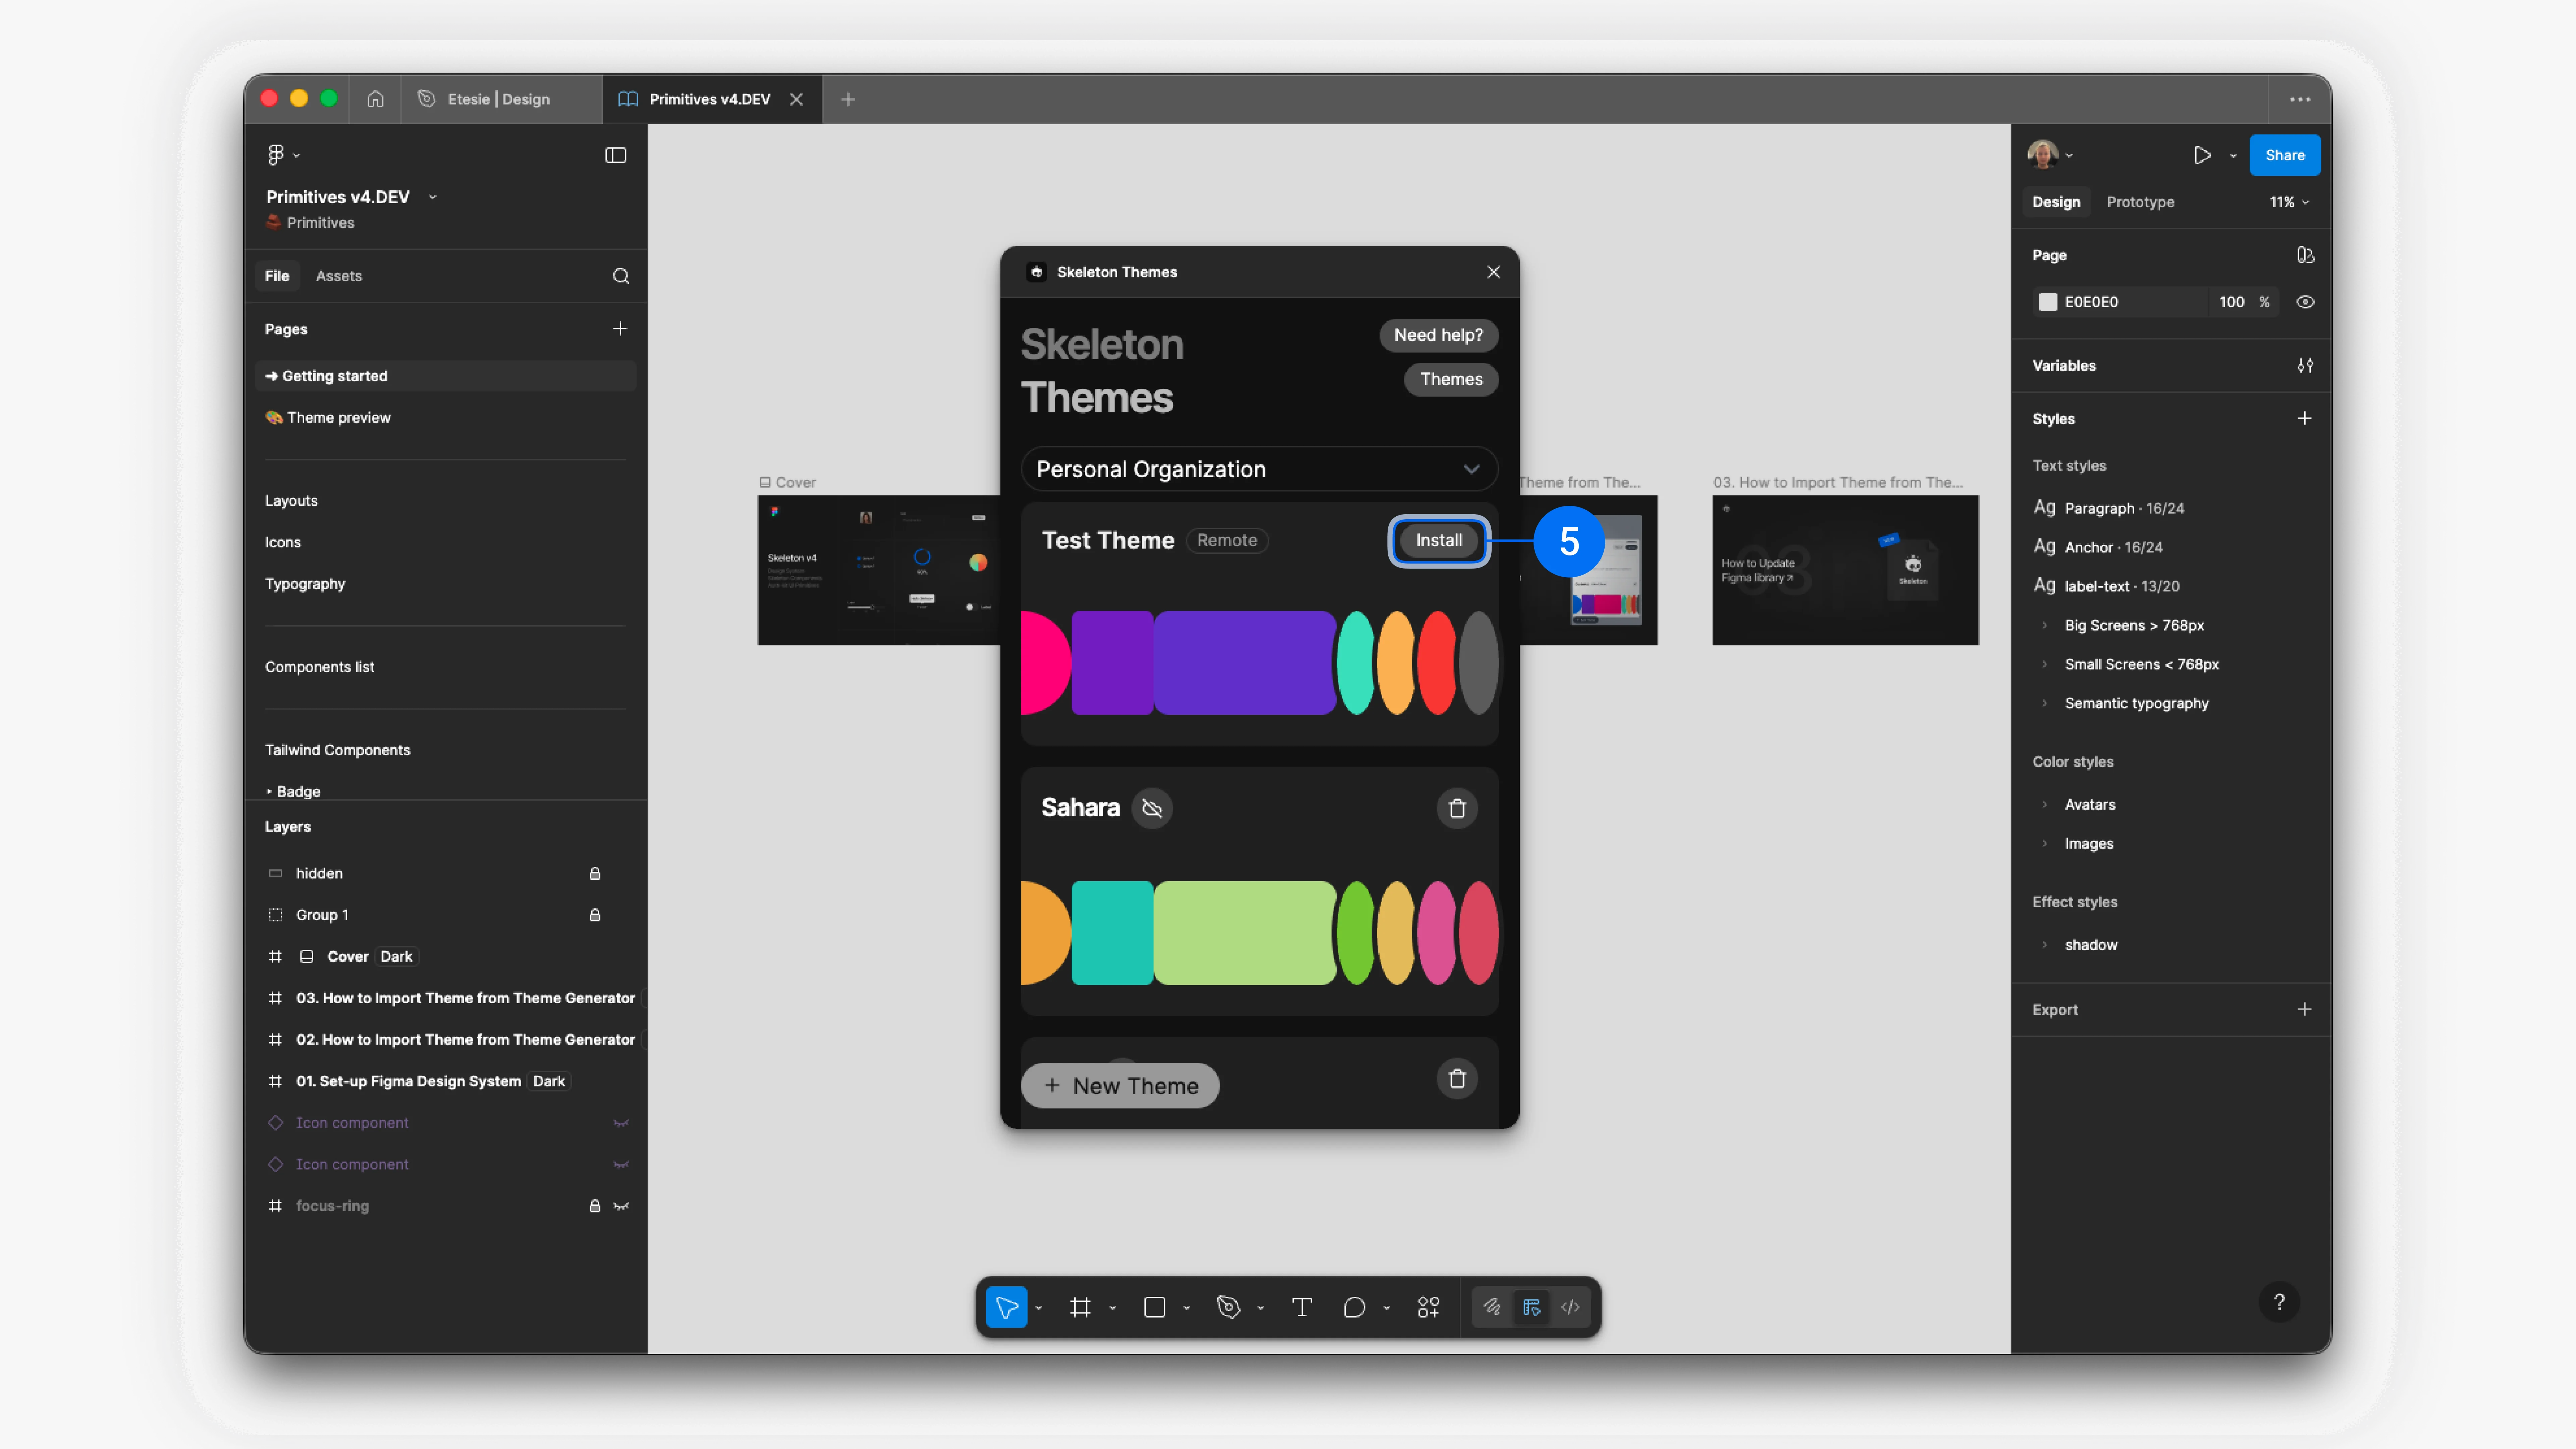Click the E0E0E0 page color swatch
Screen dimensions: 2576x1449
point(2048,302)
